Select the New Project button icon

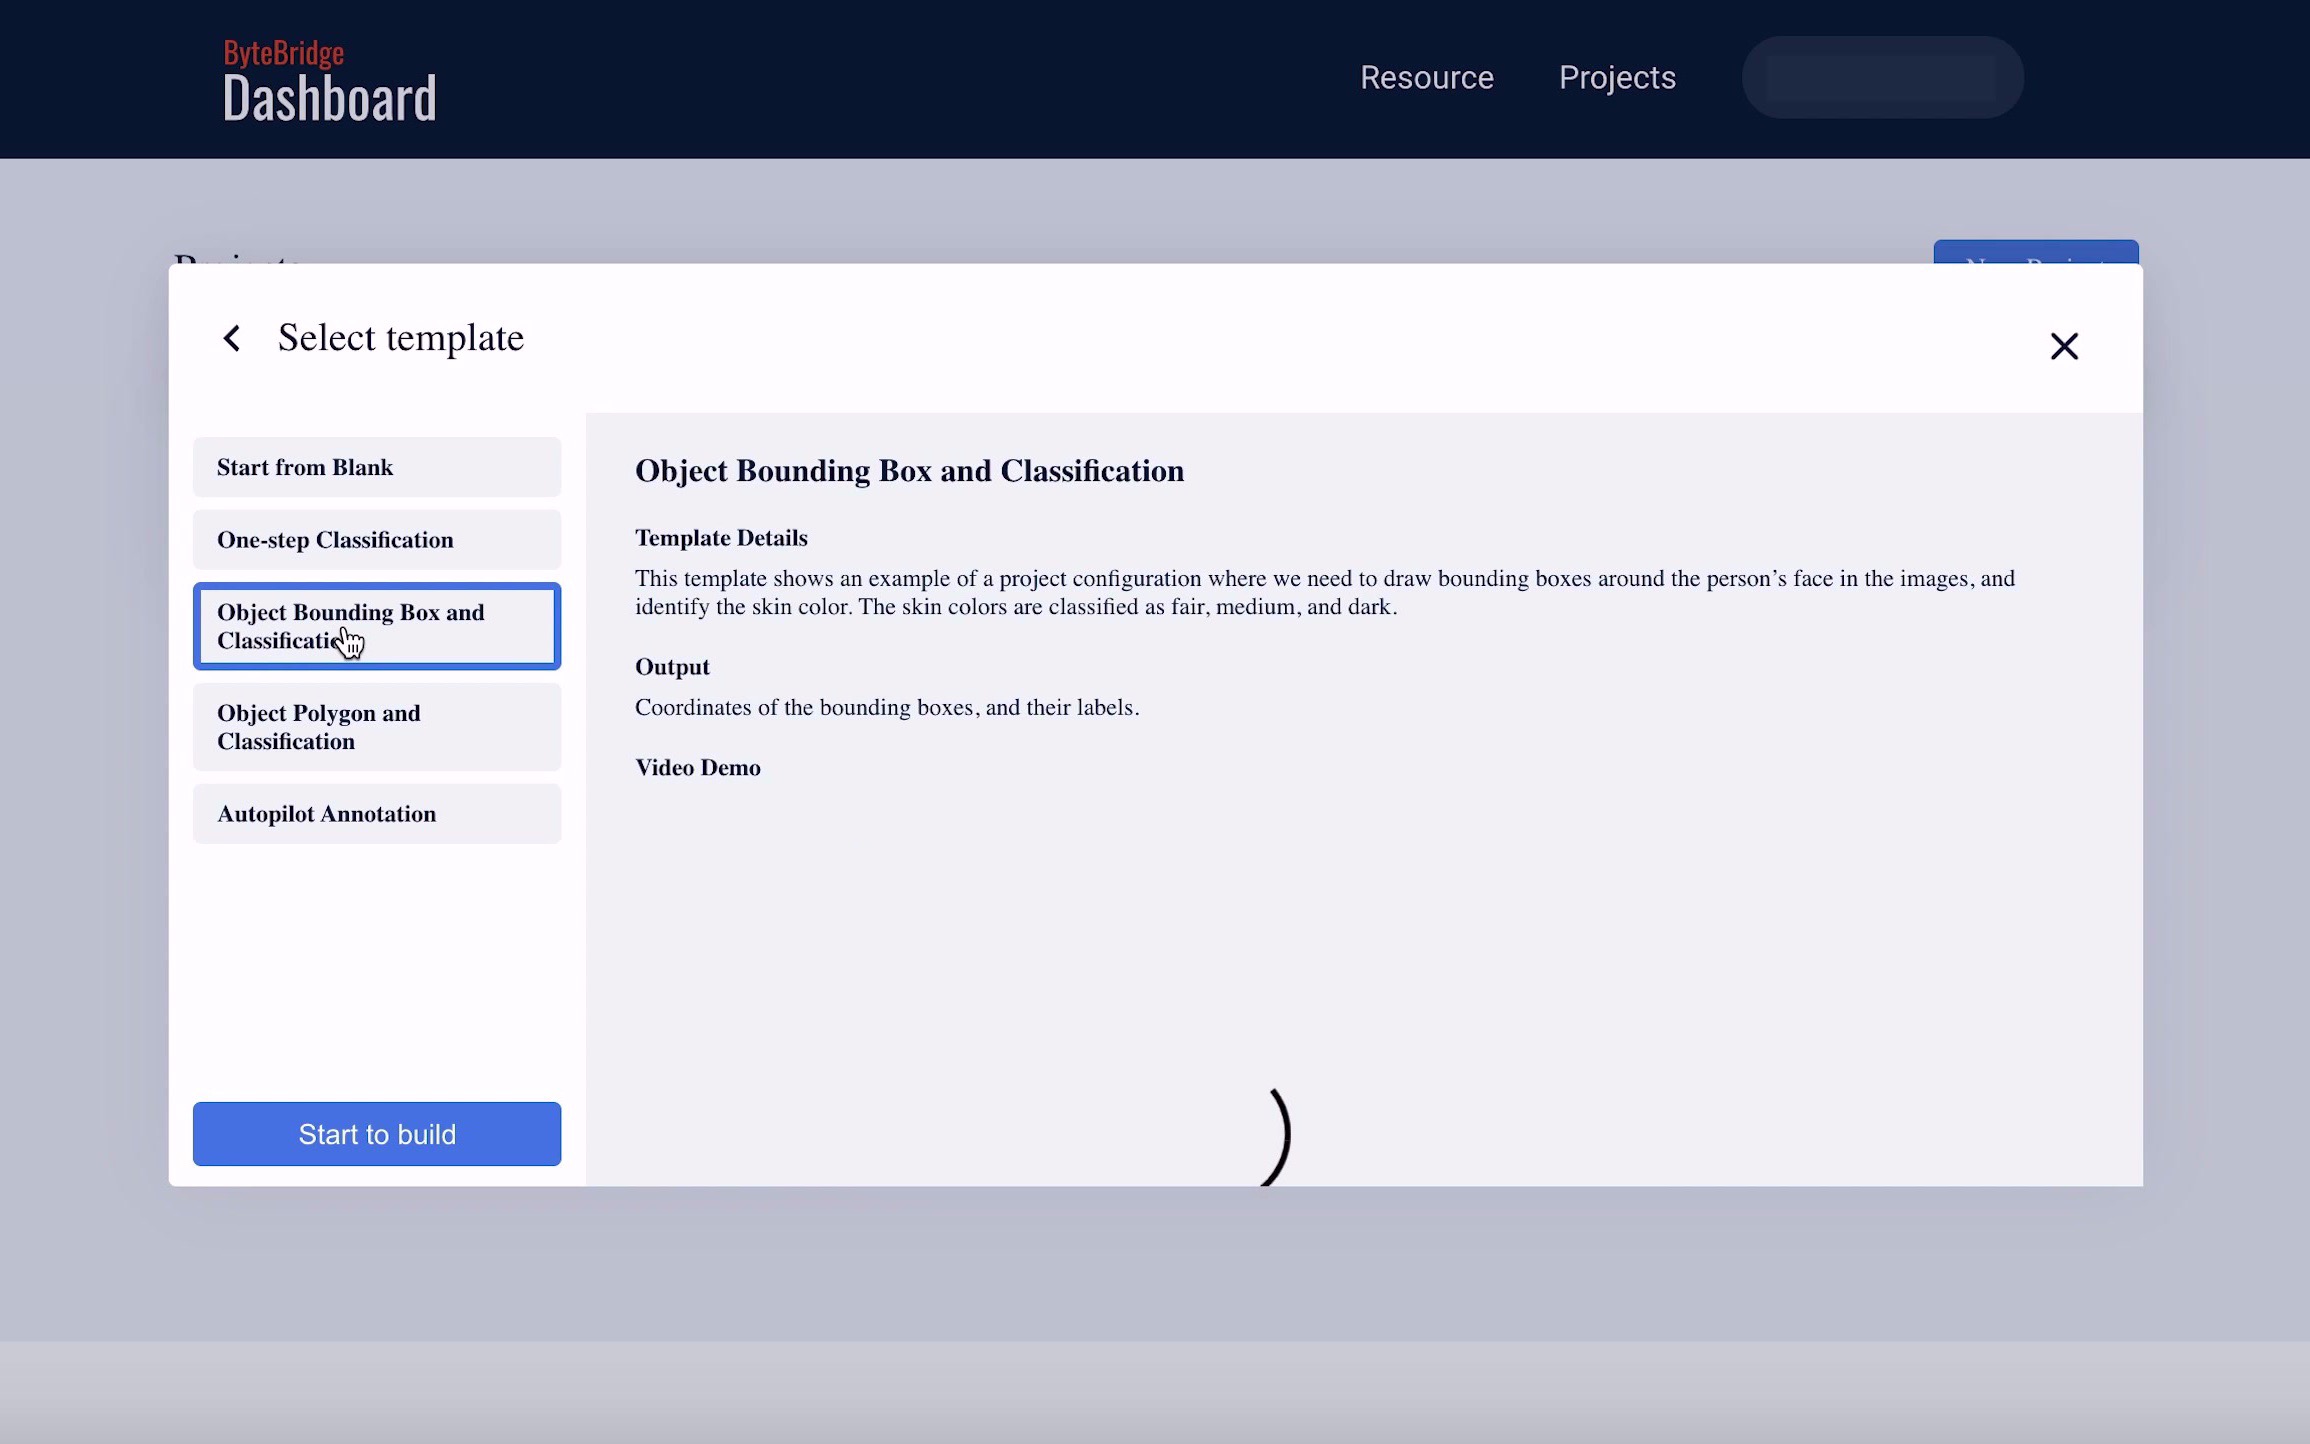[x=2037, y=253]
